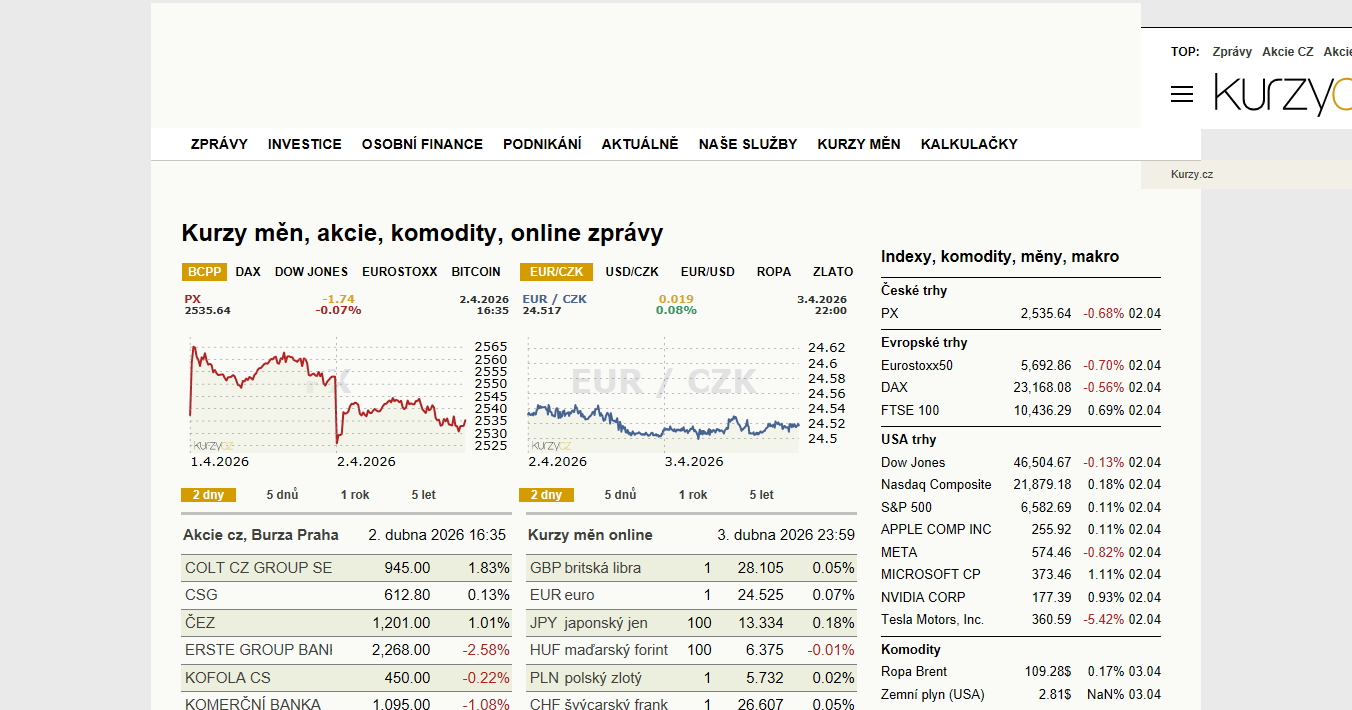Open KOFOLA CS stock link

[x=228, y=678]
